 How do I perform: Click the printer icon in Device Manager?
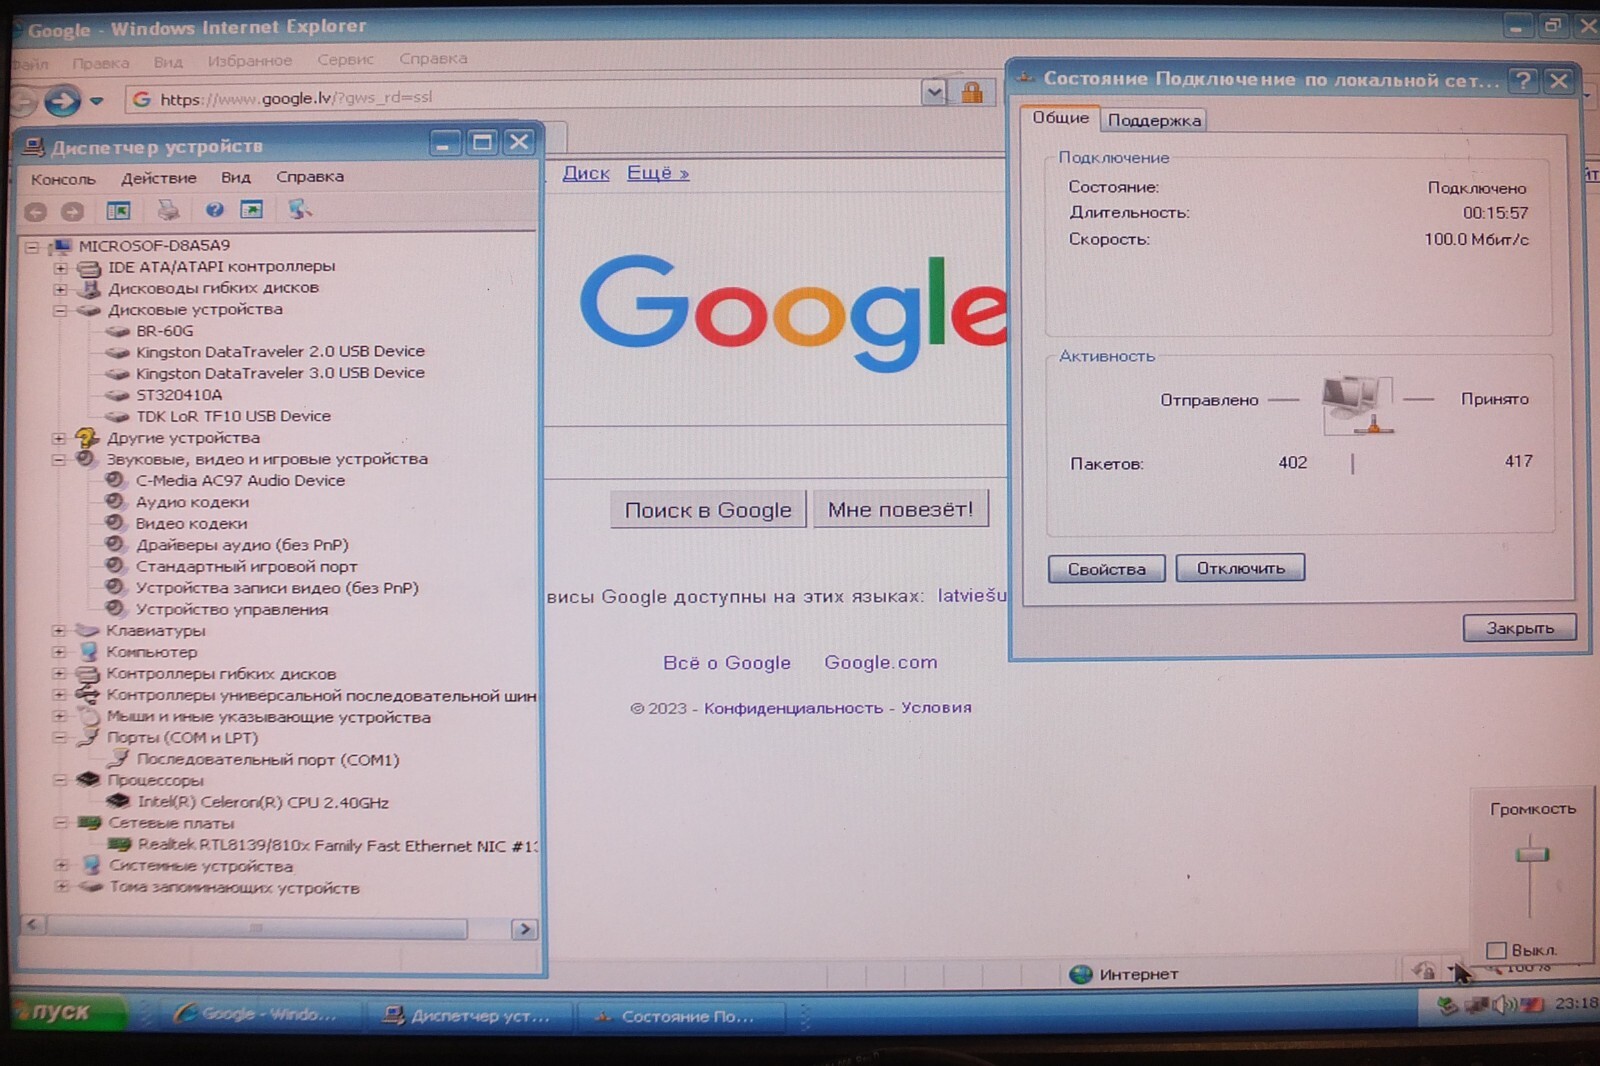pos(168,210)
